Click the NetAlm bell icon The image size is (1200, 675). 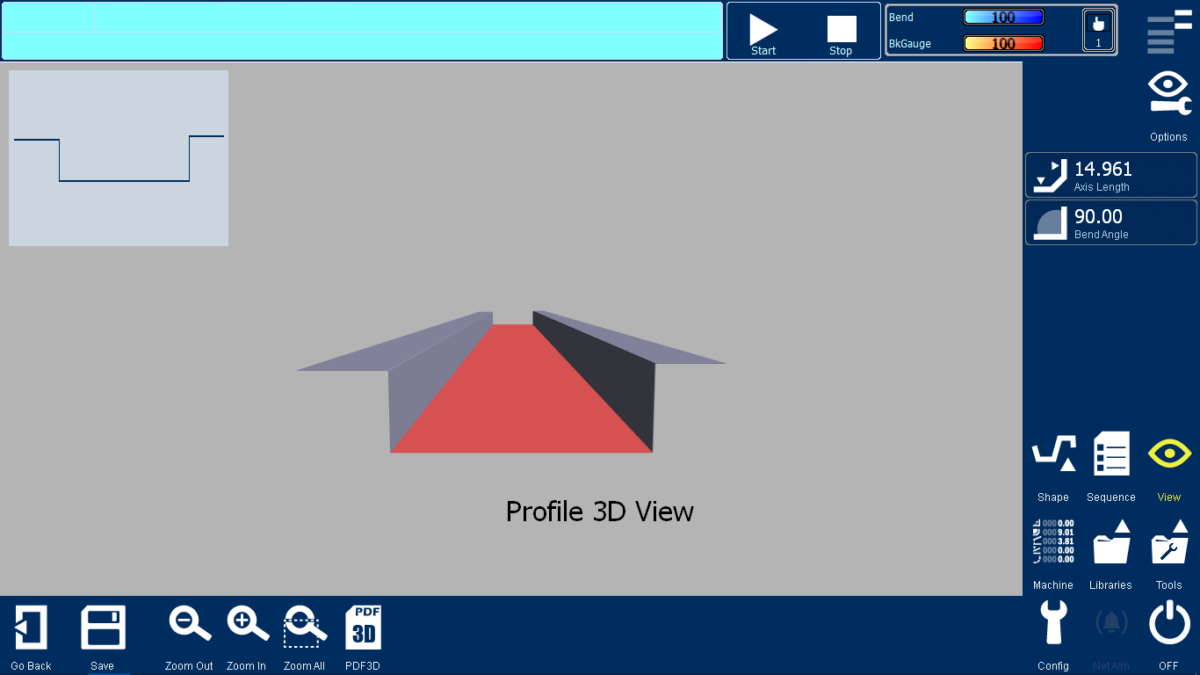pyautogui.click(x=1111, y=623)
